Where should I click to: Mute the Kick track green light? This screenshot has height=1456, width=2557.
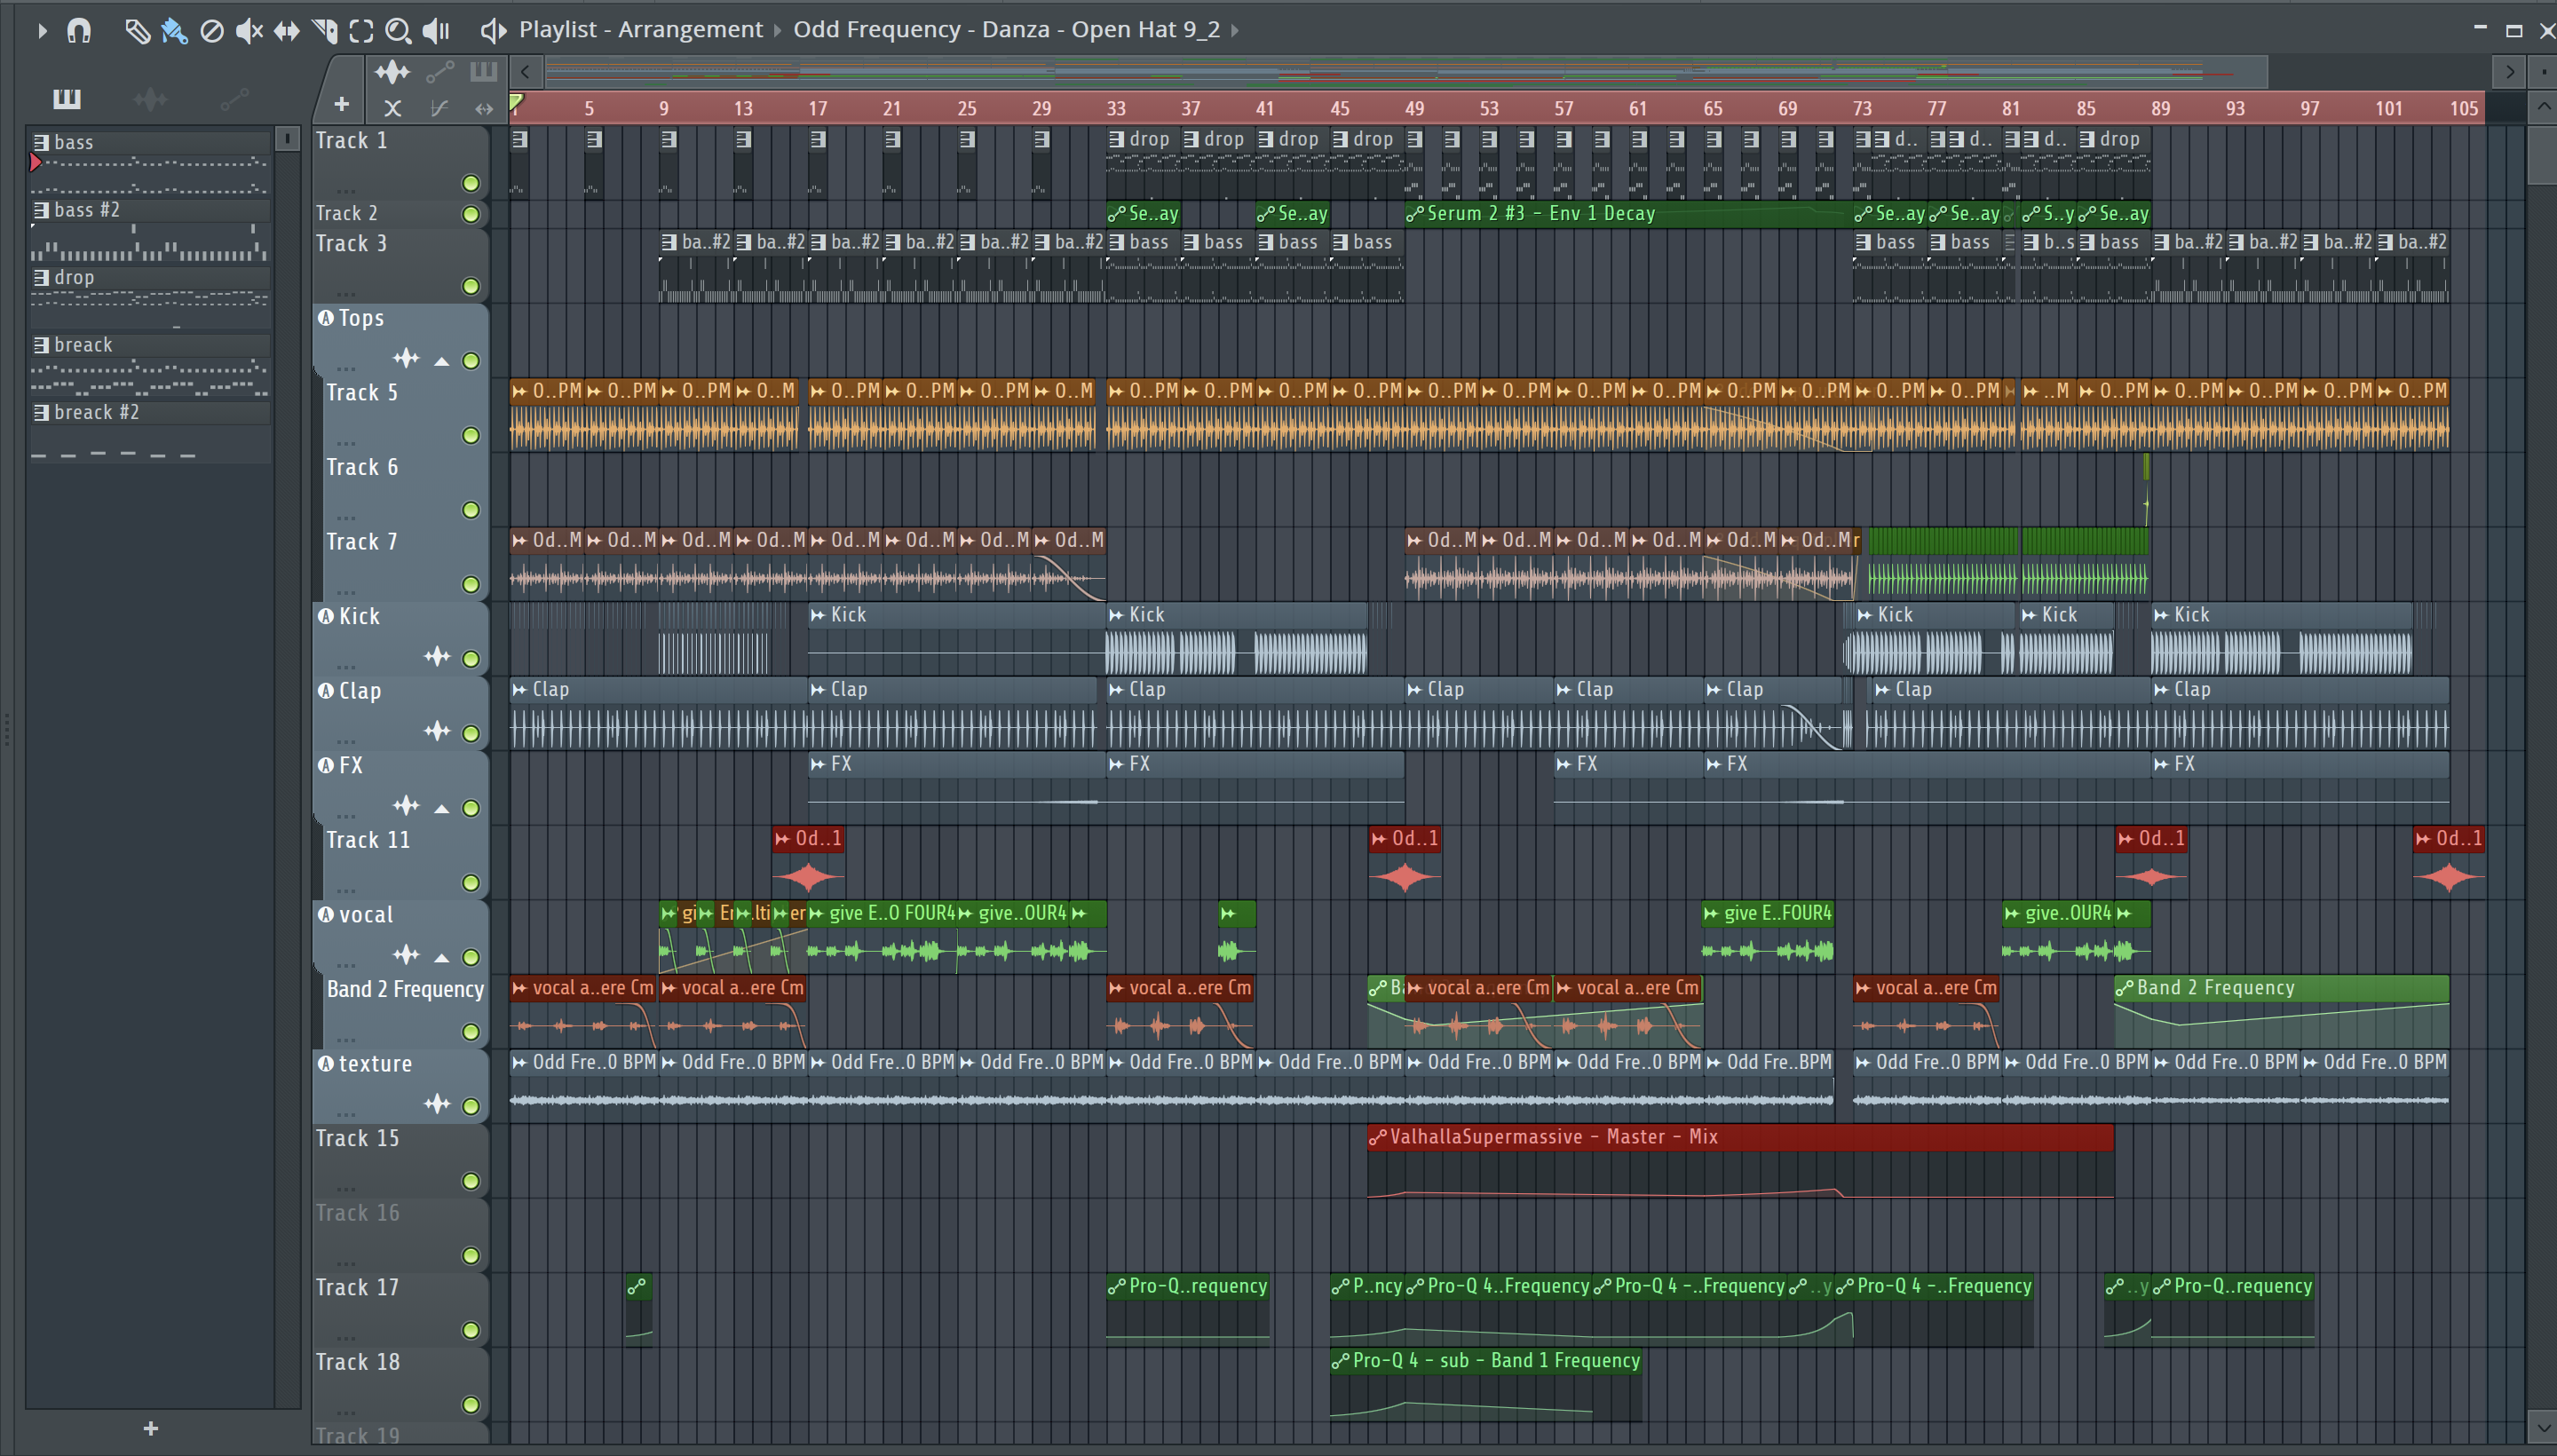[x=471, y=659]
